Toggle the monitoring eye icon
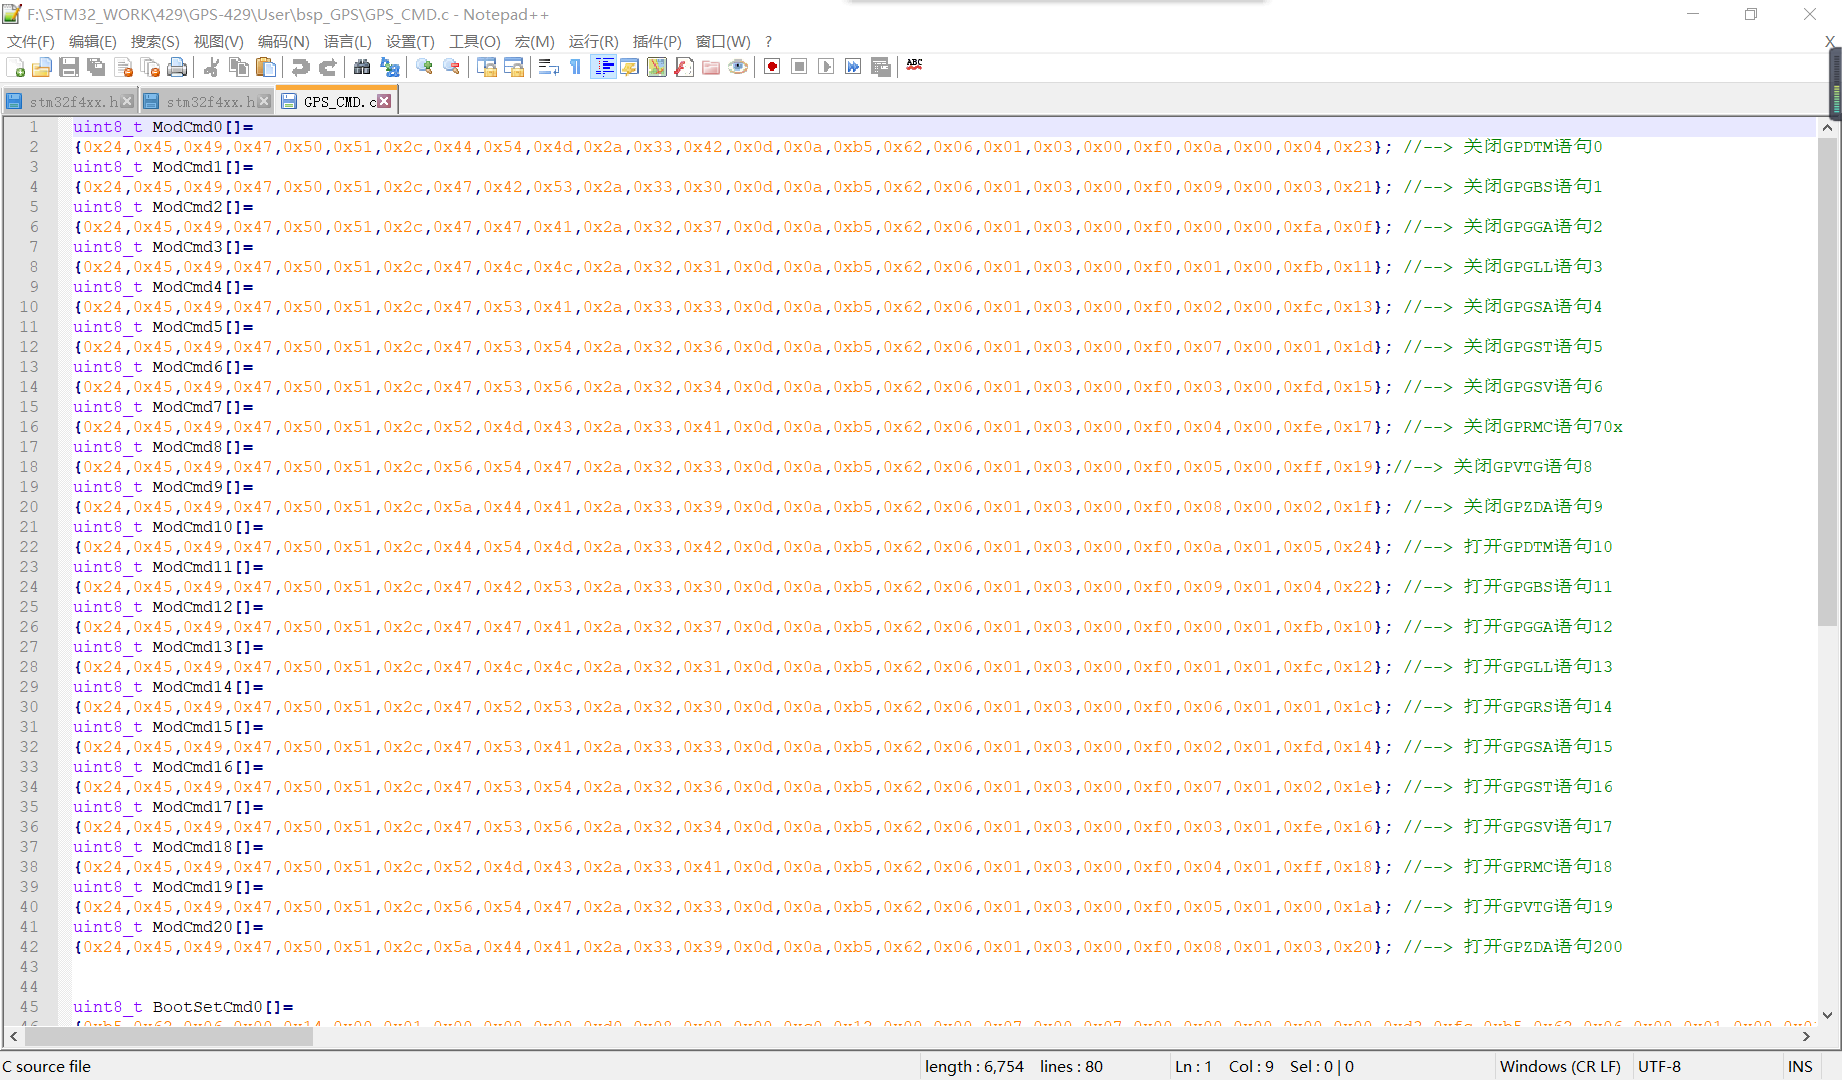This screenshot has height=1080, width=1842. 738,67
